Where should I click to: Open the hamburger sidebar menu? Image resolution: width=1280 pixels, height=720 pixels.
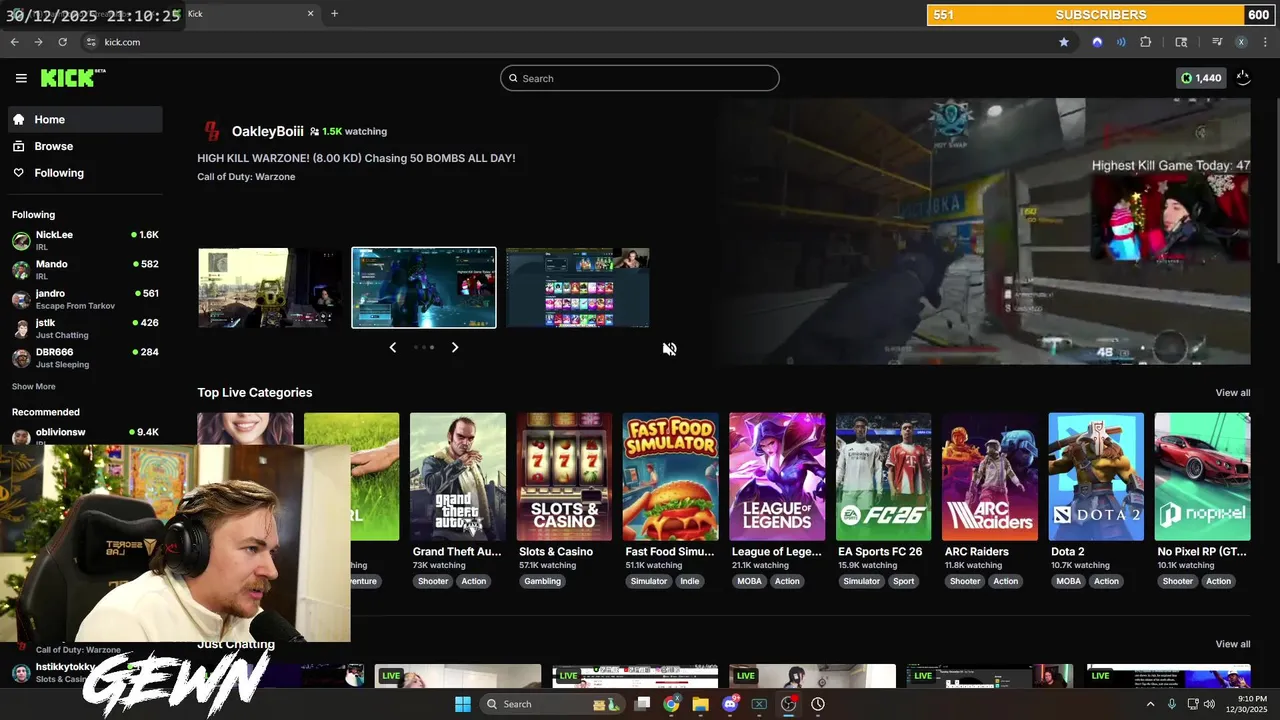(21, 78)
